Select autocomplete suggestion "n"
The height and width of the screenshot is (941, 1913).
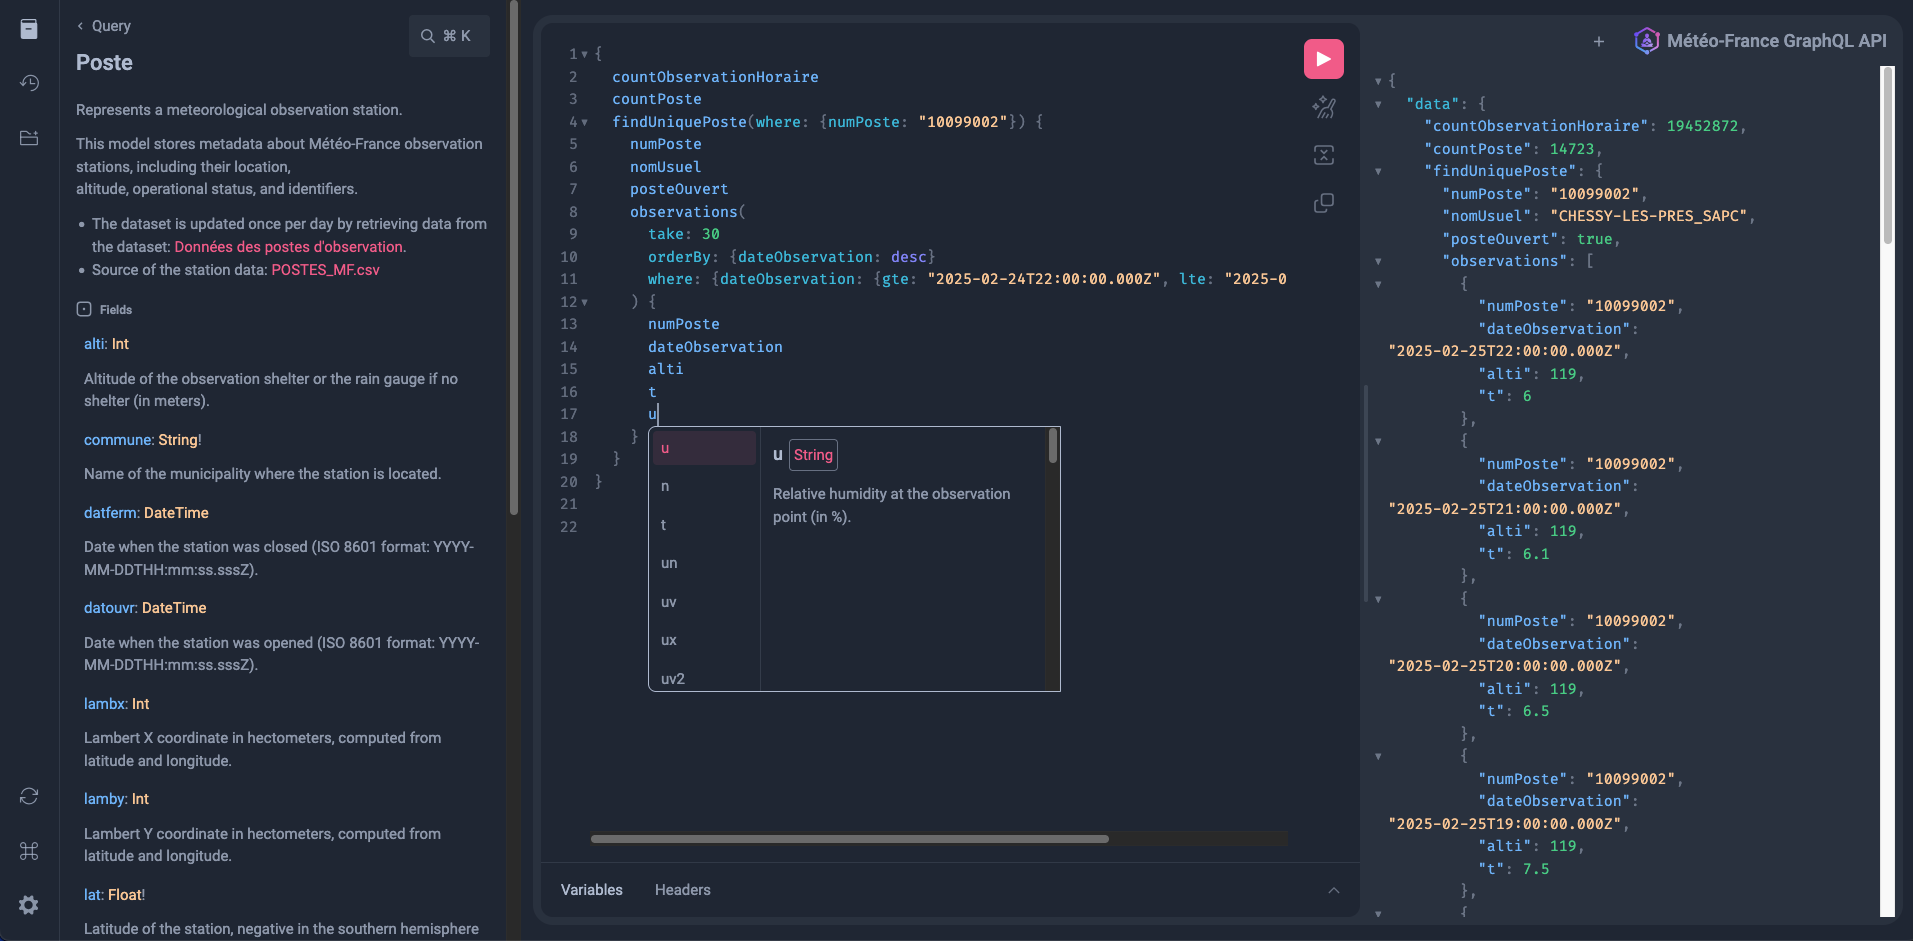(704, 486)
